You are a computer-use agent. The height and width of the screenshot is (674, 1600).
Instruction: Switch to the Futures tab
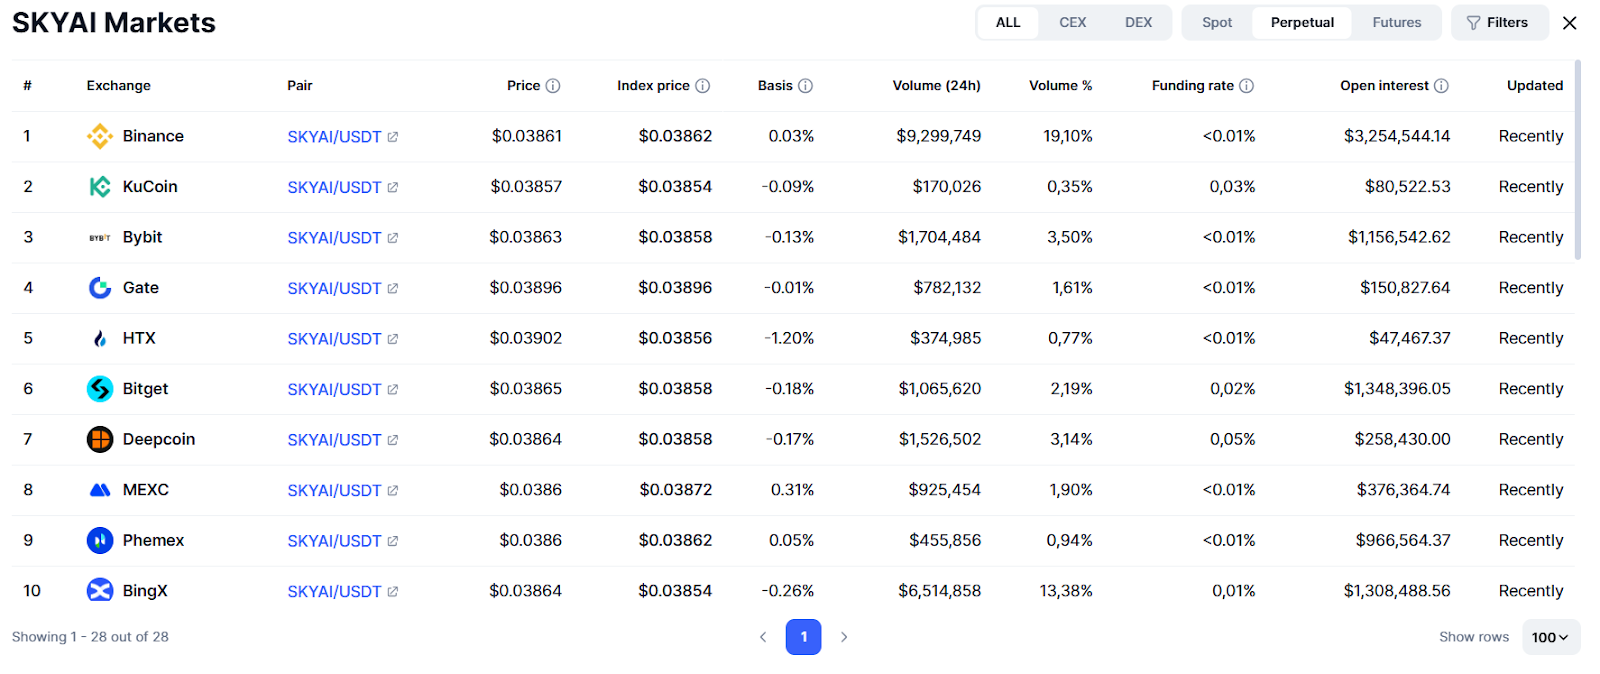pos(1396,23)
